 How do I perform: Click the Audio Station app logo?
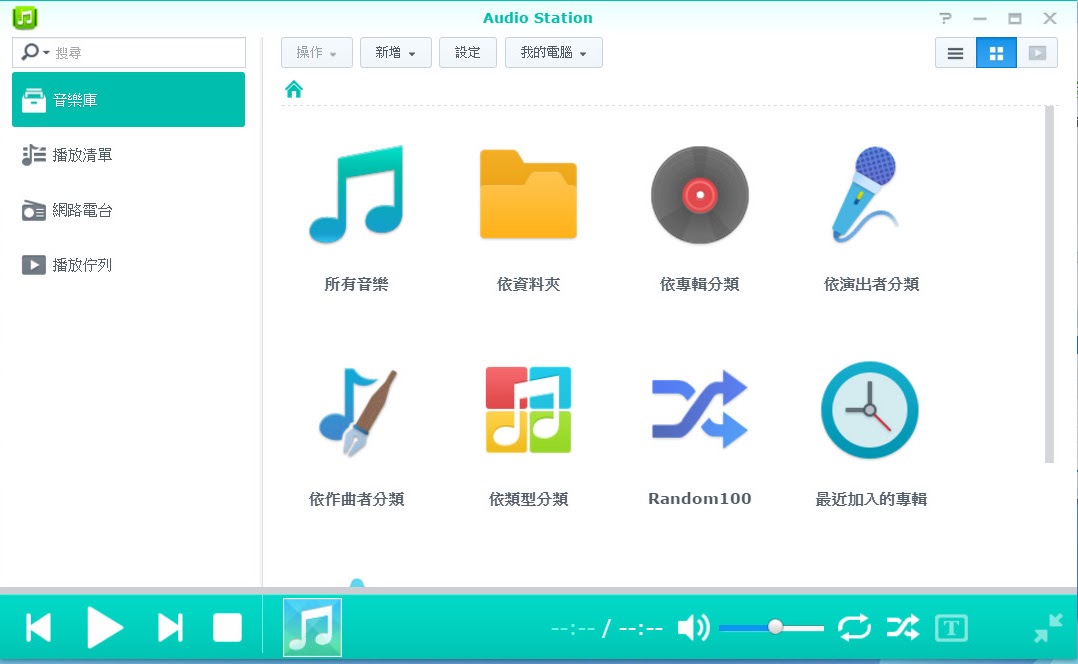point(25,17)
